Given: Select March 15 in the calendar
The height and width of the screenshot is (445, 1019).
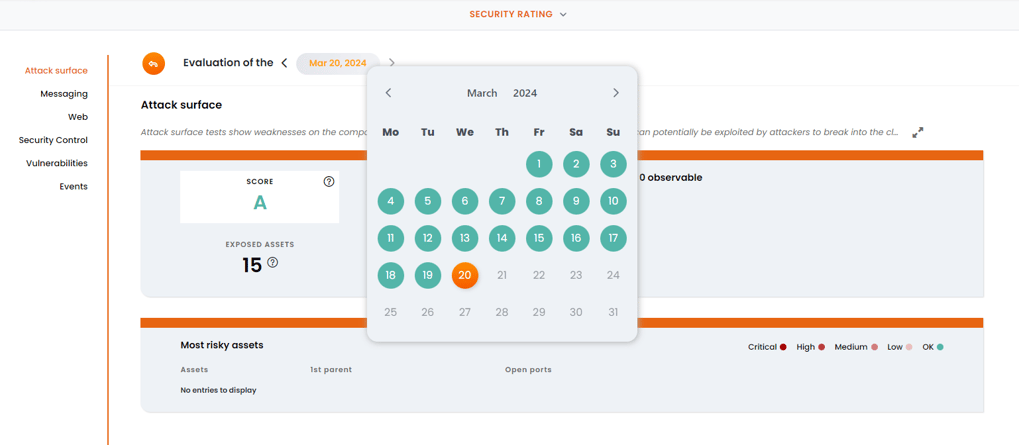Looking at the screenshot, I should (x=539, y=238).
